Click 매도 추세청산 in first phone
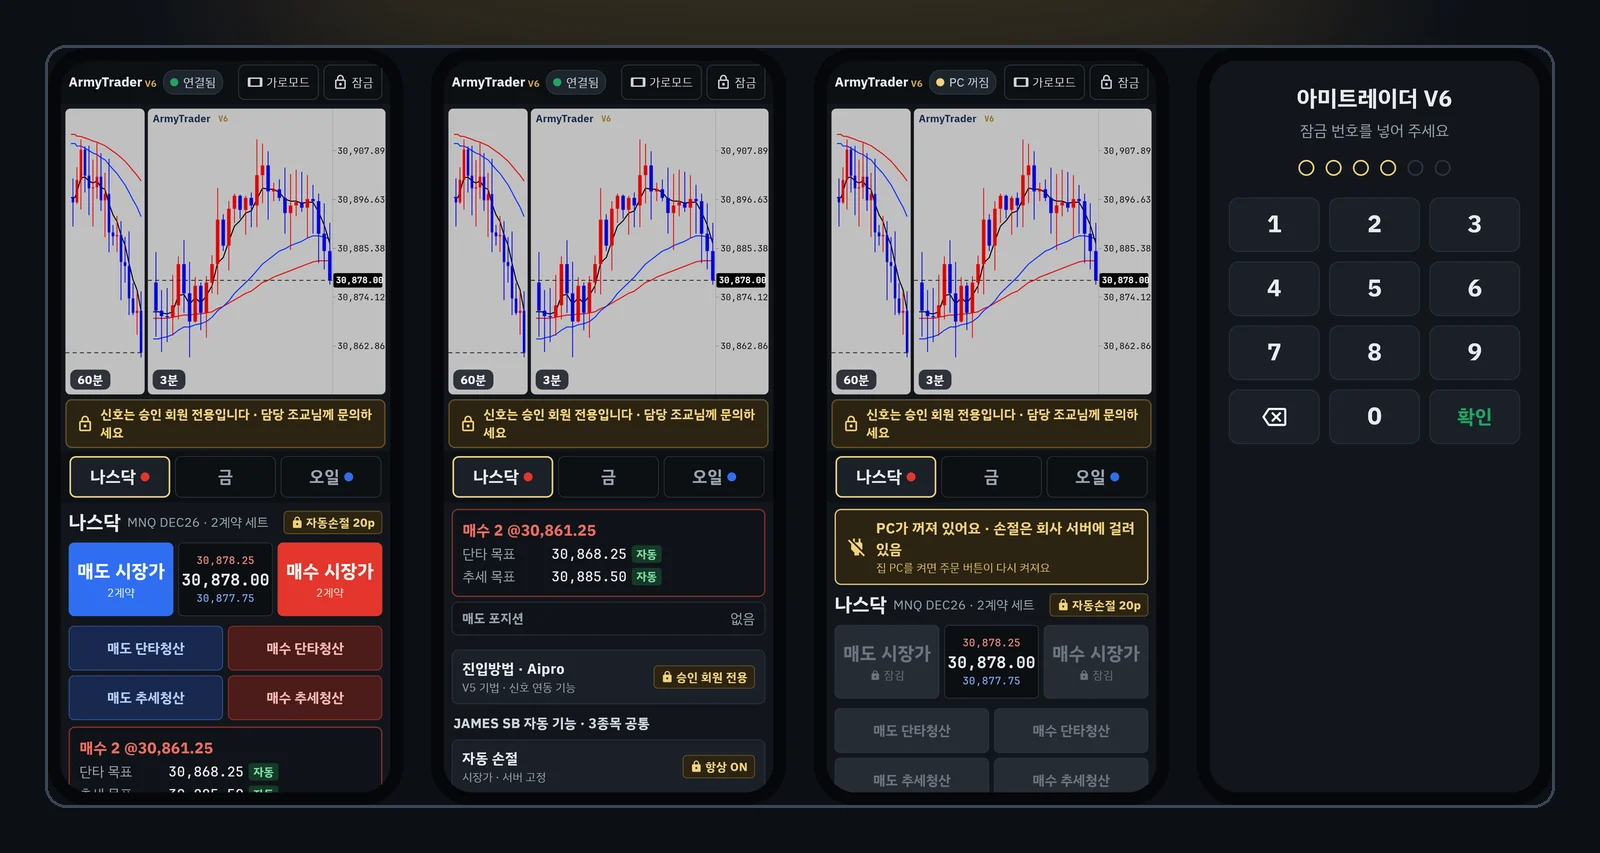 146,698
